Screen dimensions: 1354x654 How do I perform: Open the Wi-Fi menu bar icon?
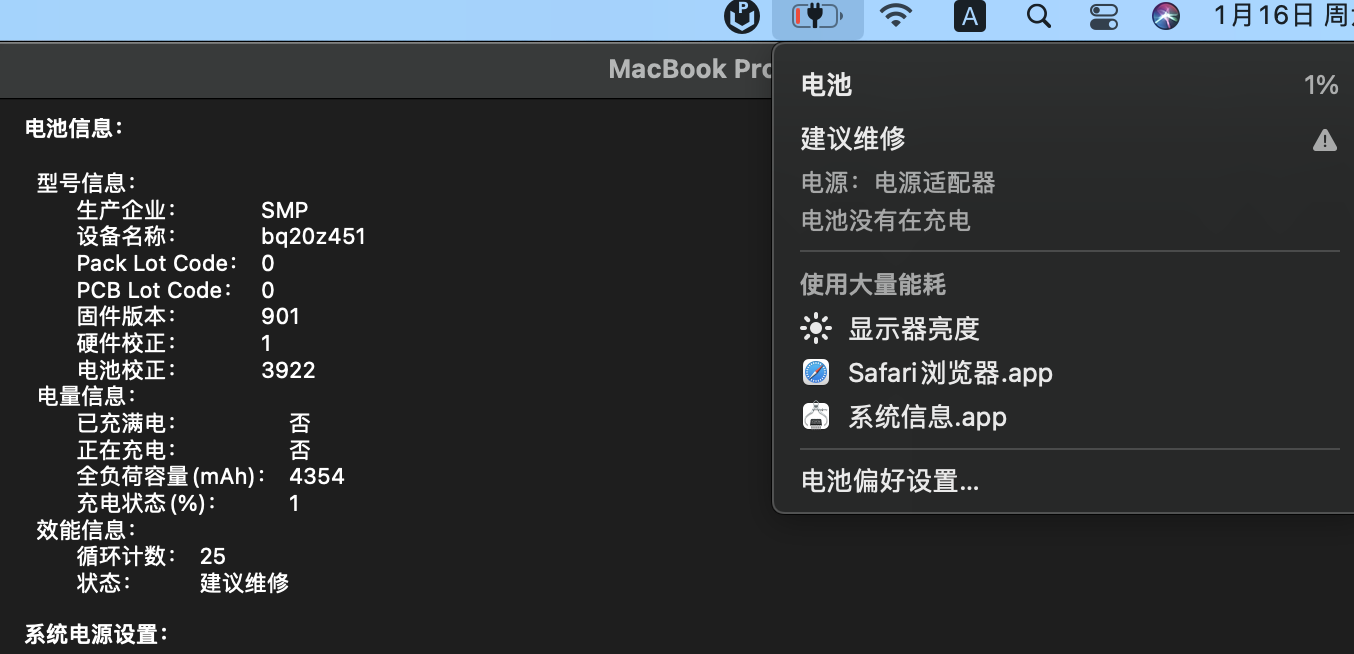point(897,17)
